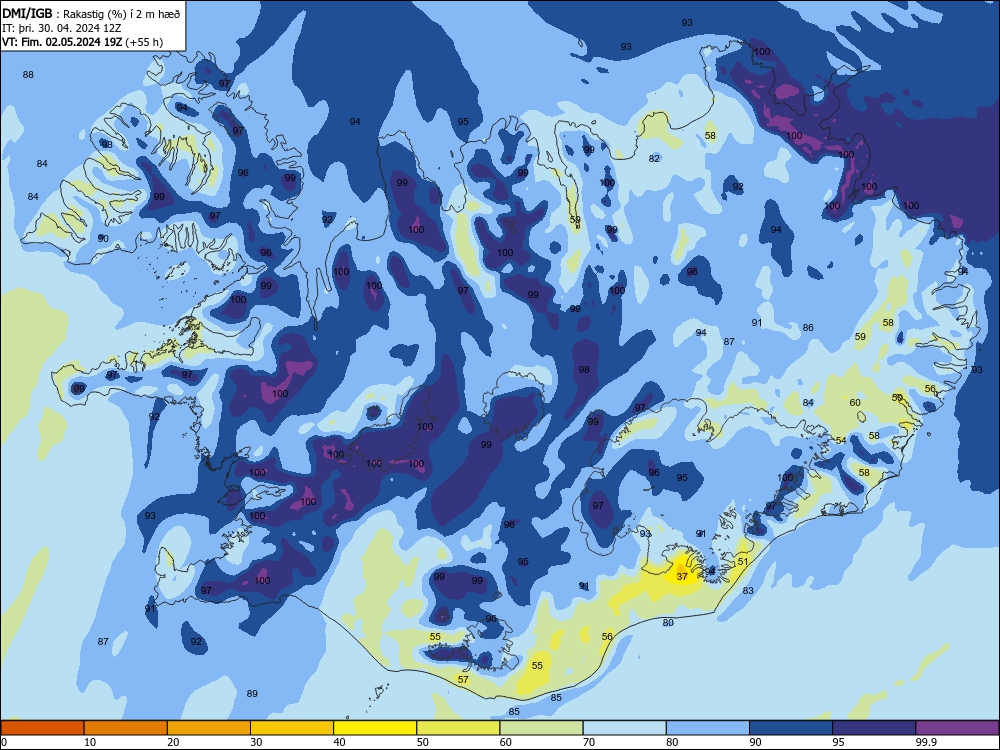Screen dimensions: 1000x750
Task: Click the '50' legend scale label
Action: pos(422,742)
